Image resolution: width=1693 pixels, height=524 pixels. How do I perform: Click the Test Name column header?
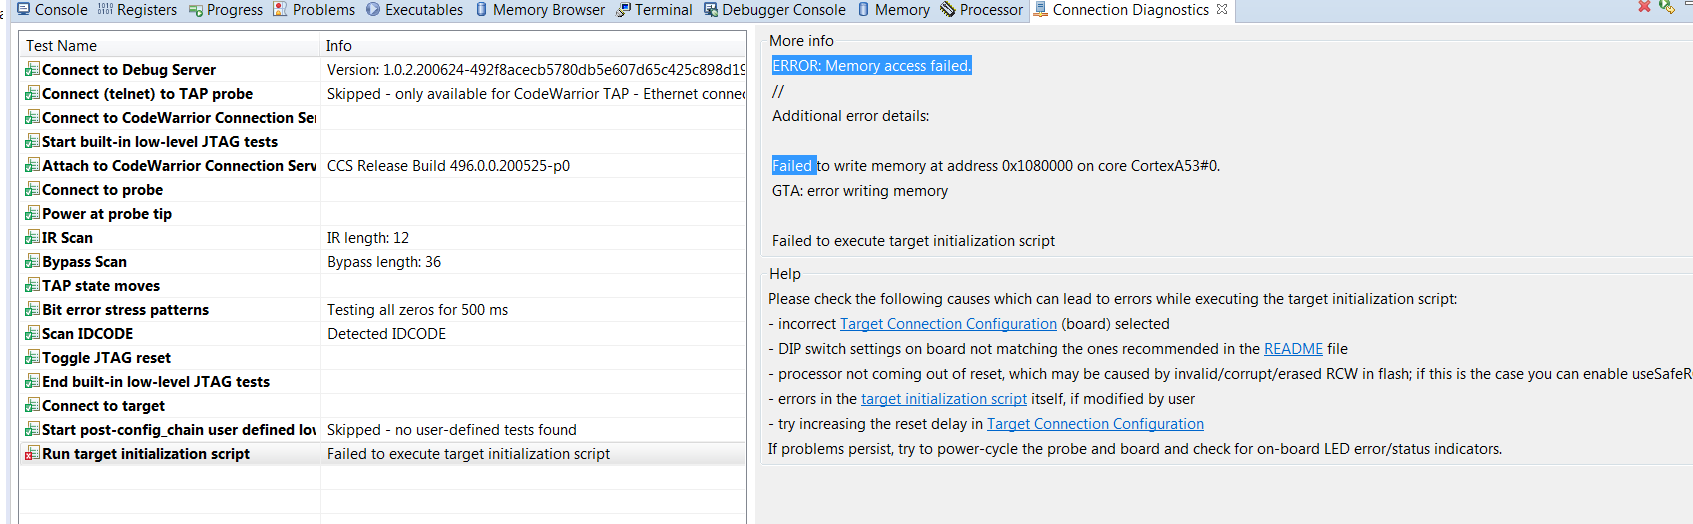[x=62, y=46]
